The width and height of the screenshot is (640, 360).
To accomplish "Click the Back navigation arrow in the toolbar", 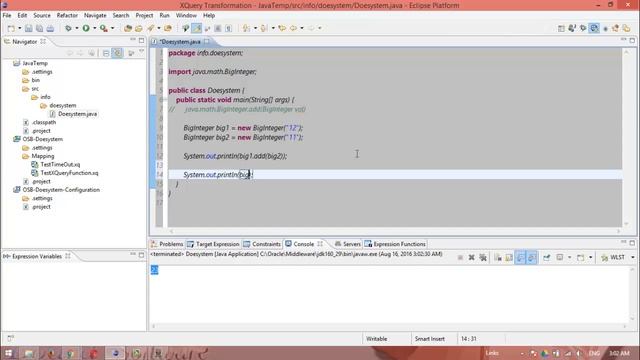I will [x=293, y=28].
